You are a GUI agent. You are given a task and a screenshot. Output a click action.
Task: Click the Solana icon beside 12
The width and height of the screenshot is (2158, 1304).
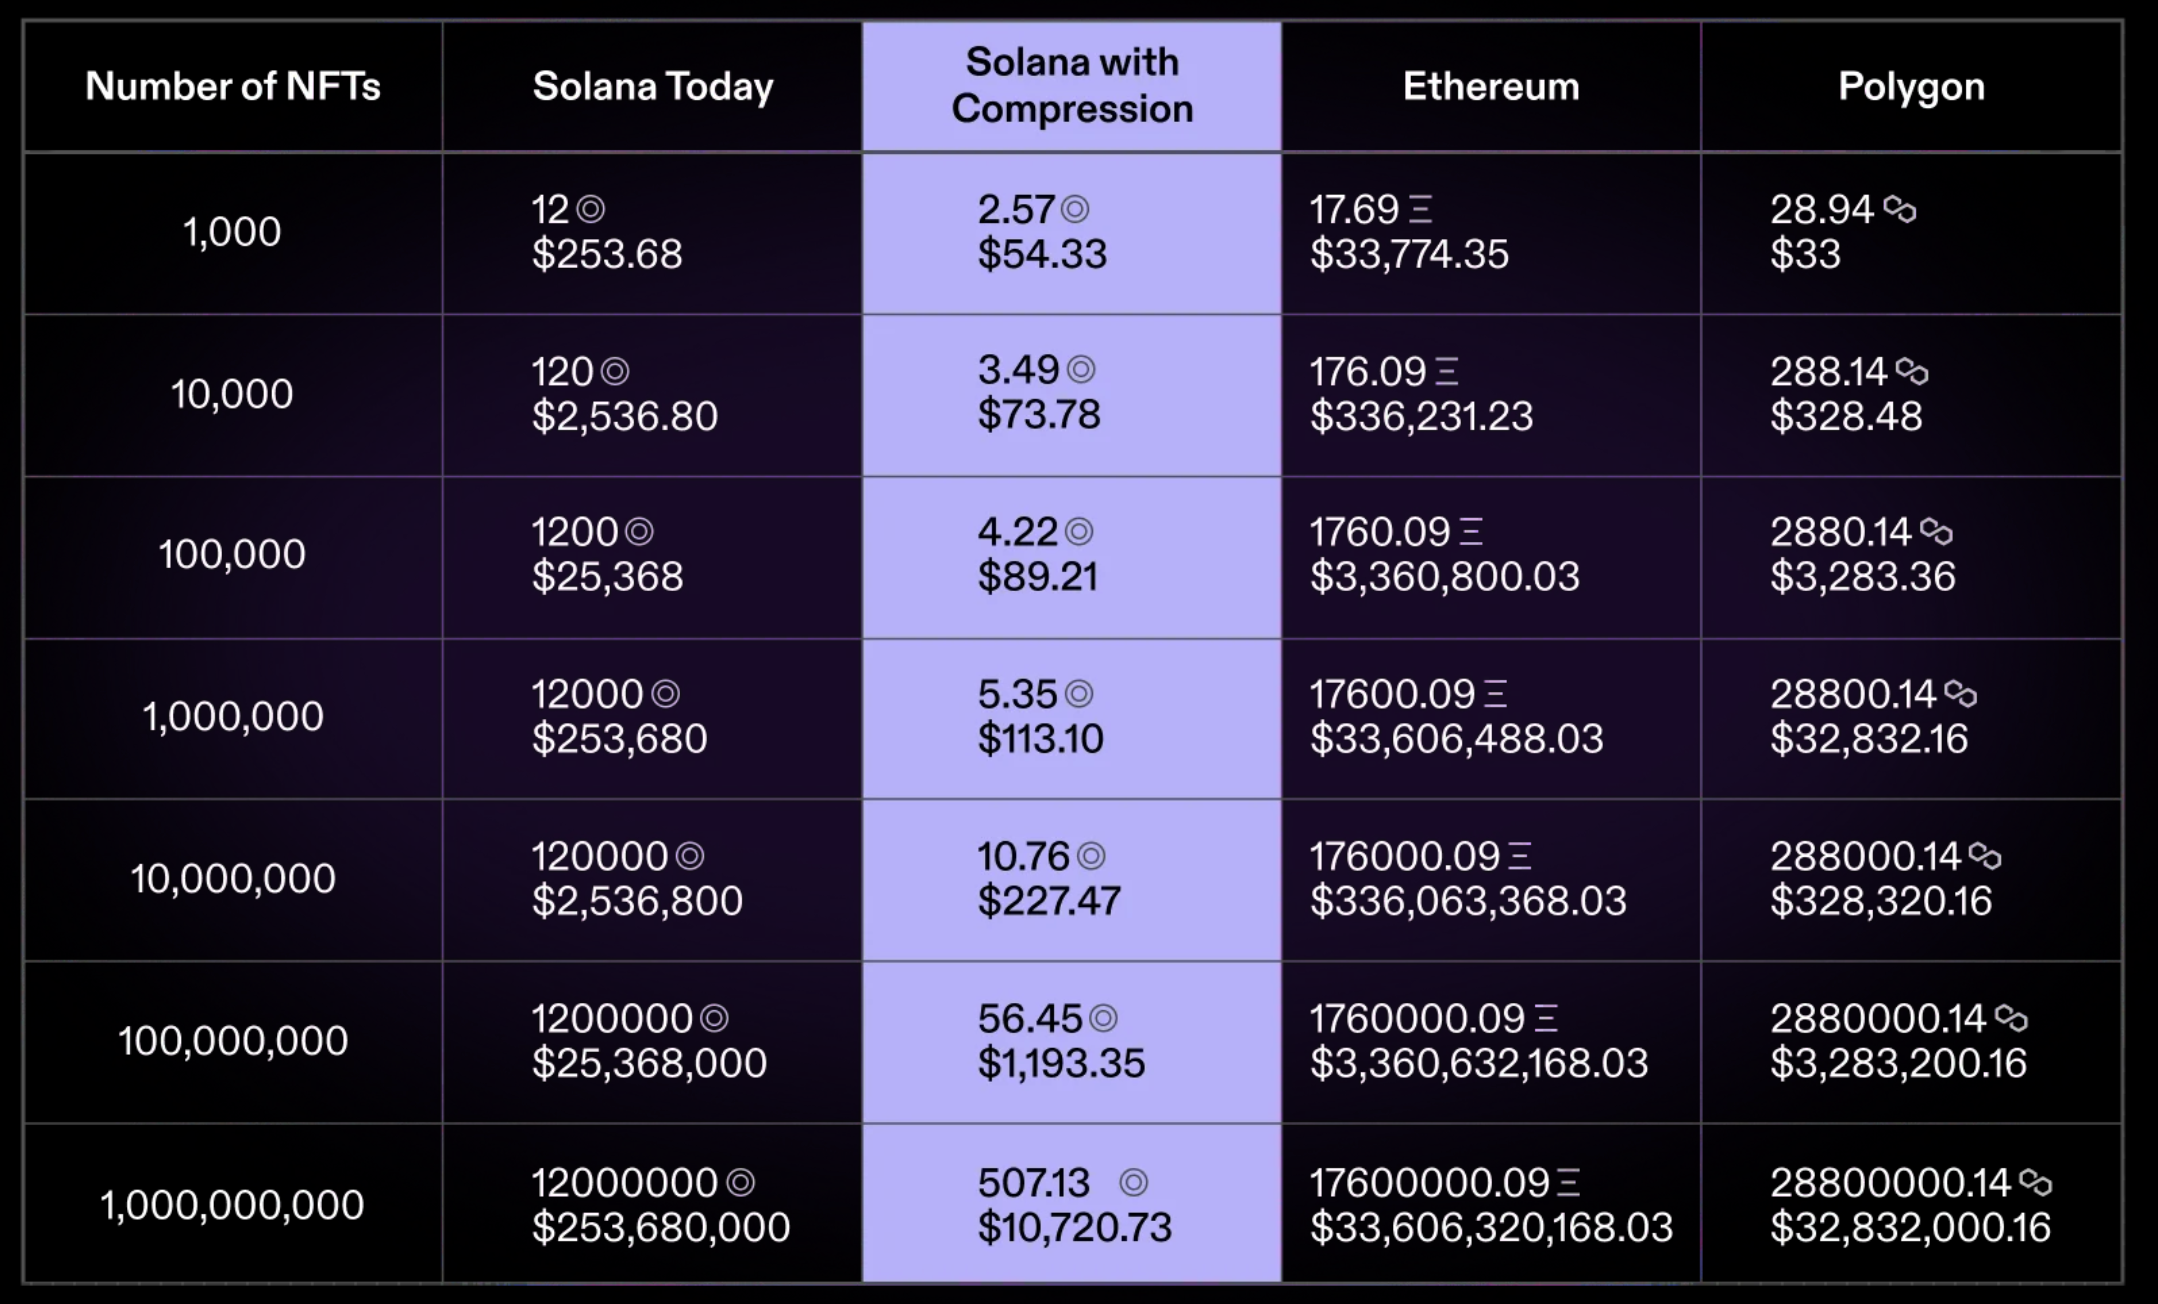point(591,209)
